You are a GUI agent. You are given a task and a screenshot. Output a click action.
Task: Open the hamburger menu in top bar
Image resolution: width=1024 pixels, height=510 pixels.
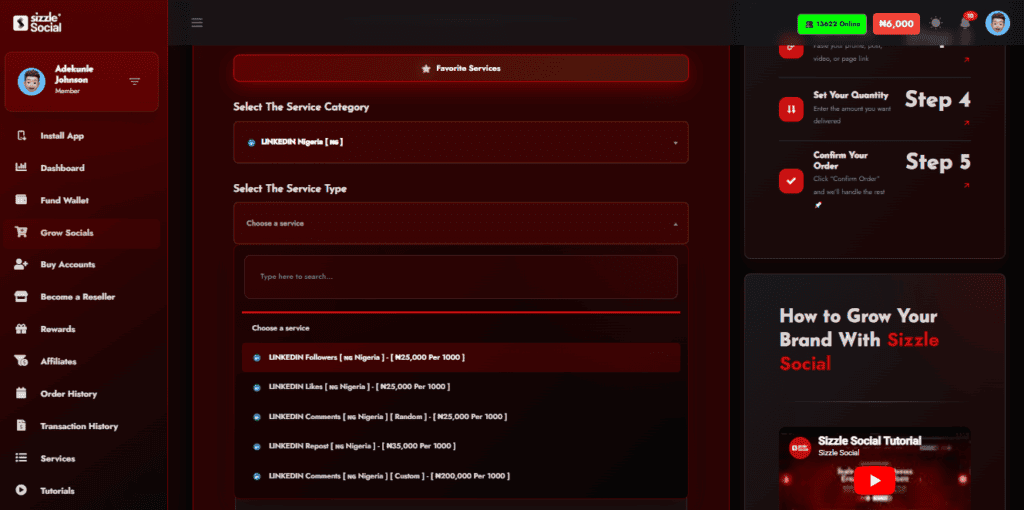click(x=197, y=23)
